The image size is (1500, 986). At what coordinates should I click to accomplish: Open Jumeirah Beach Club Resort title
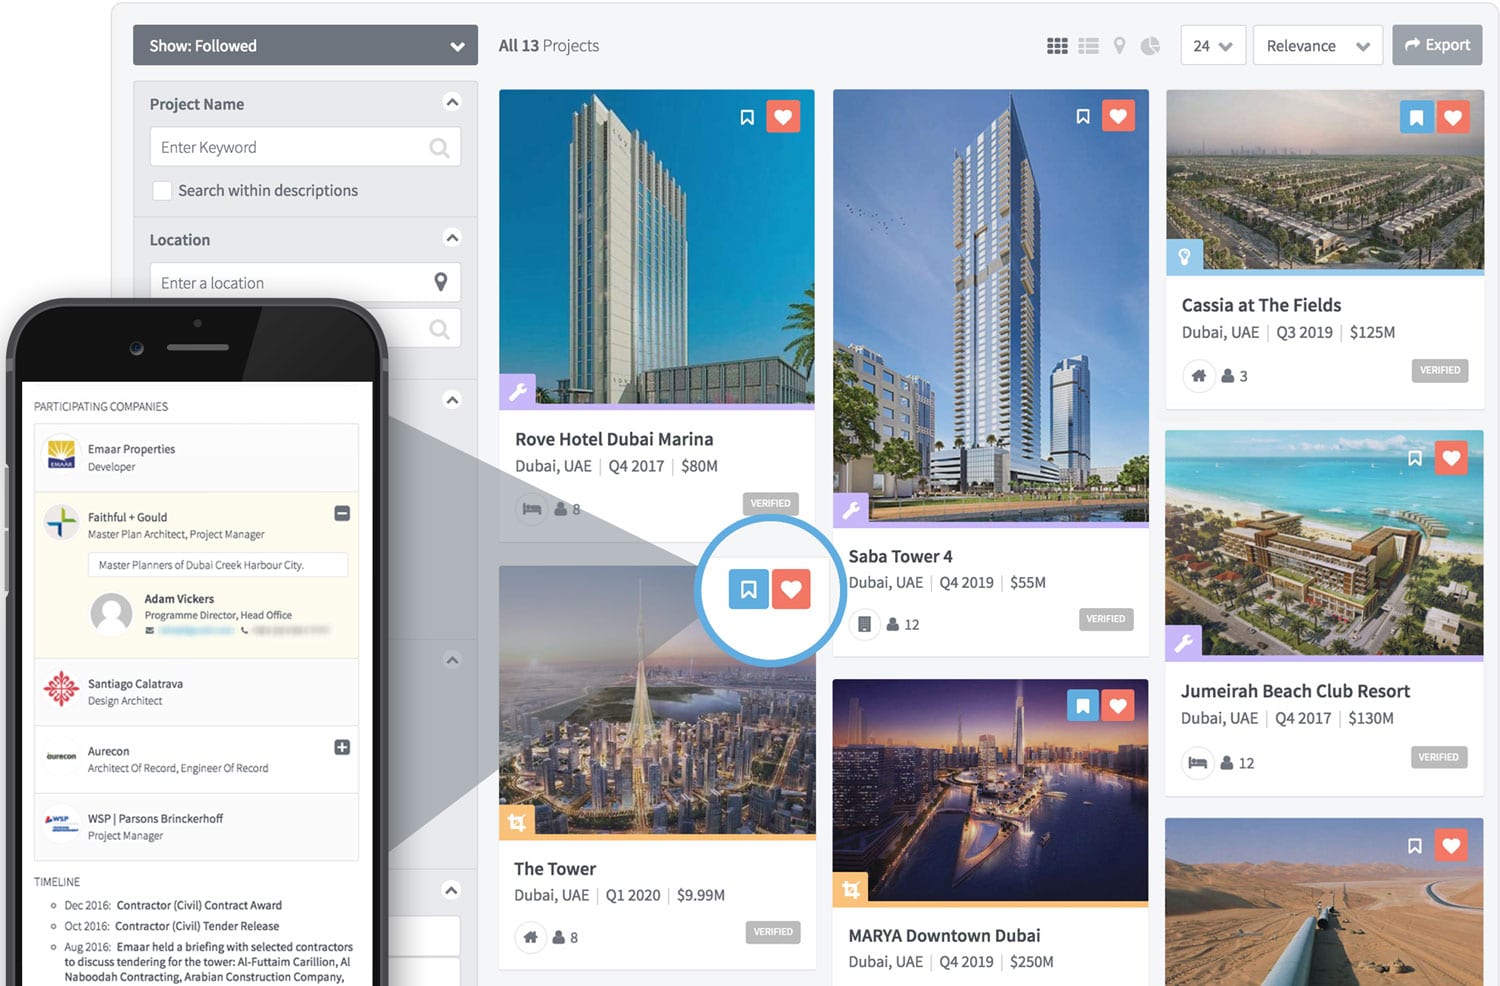click(x=1295, y=691)
